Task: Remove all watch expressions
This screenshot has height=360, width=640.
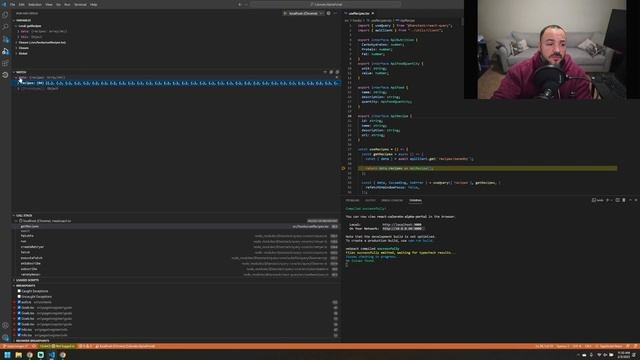Action: tap(337, 72)
